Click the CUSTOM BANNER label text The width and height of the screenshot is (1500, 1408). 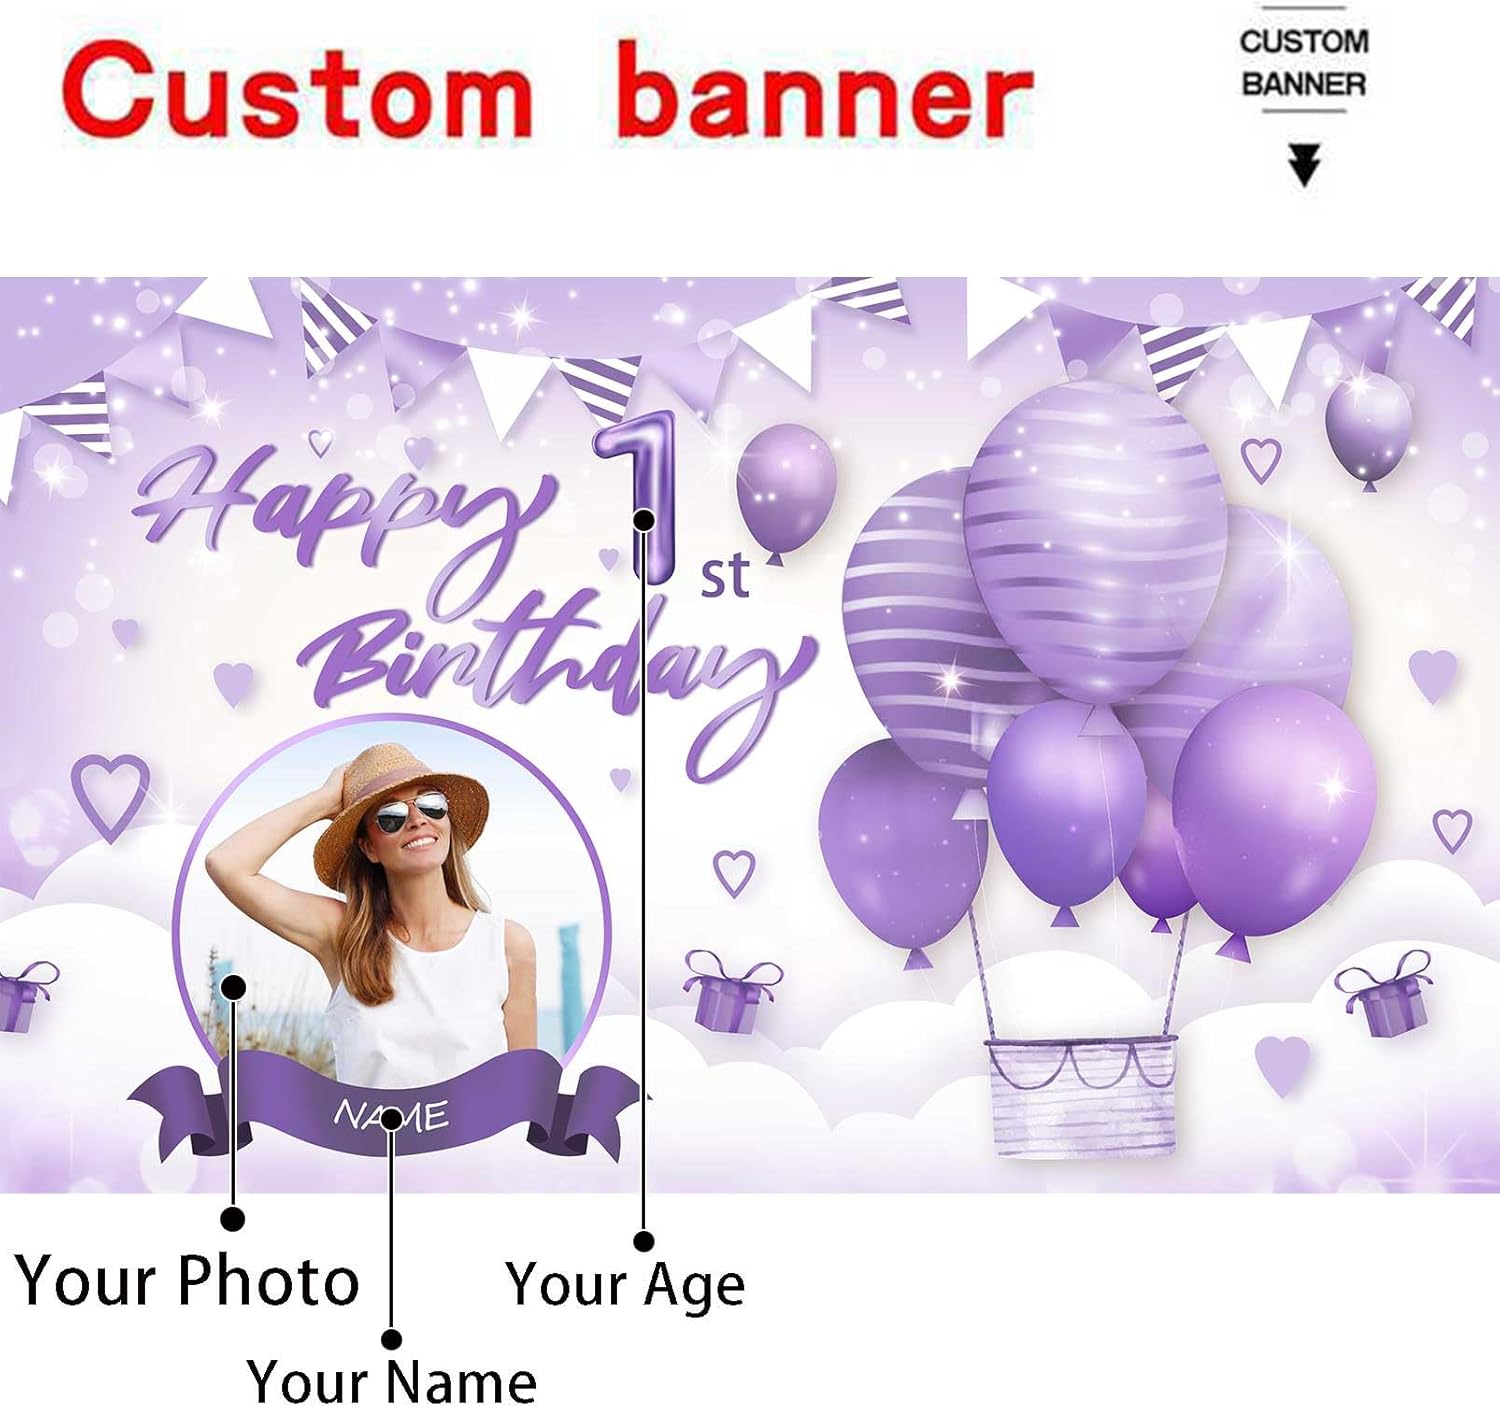coord(1304,62)
